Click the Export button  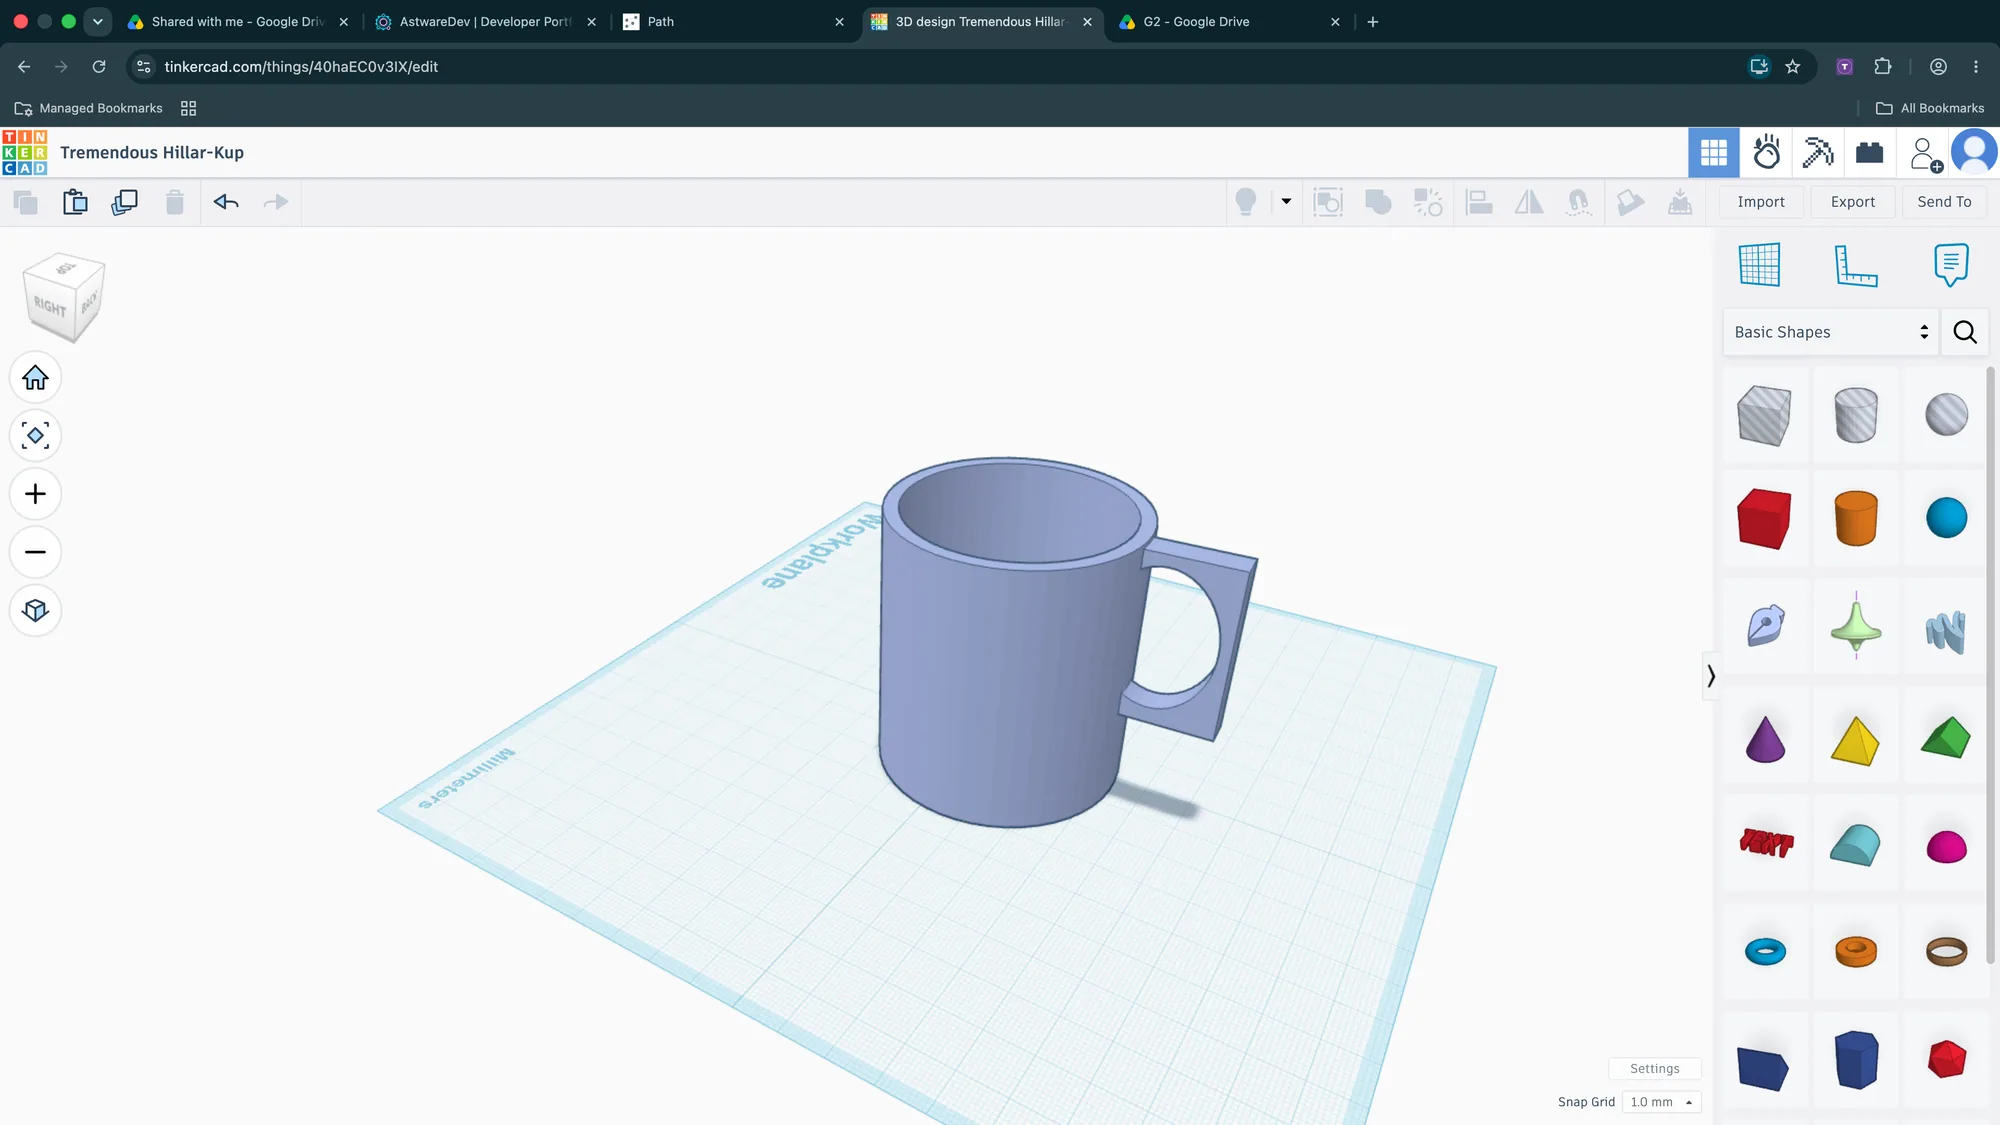1853,202
